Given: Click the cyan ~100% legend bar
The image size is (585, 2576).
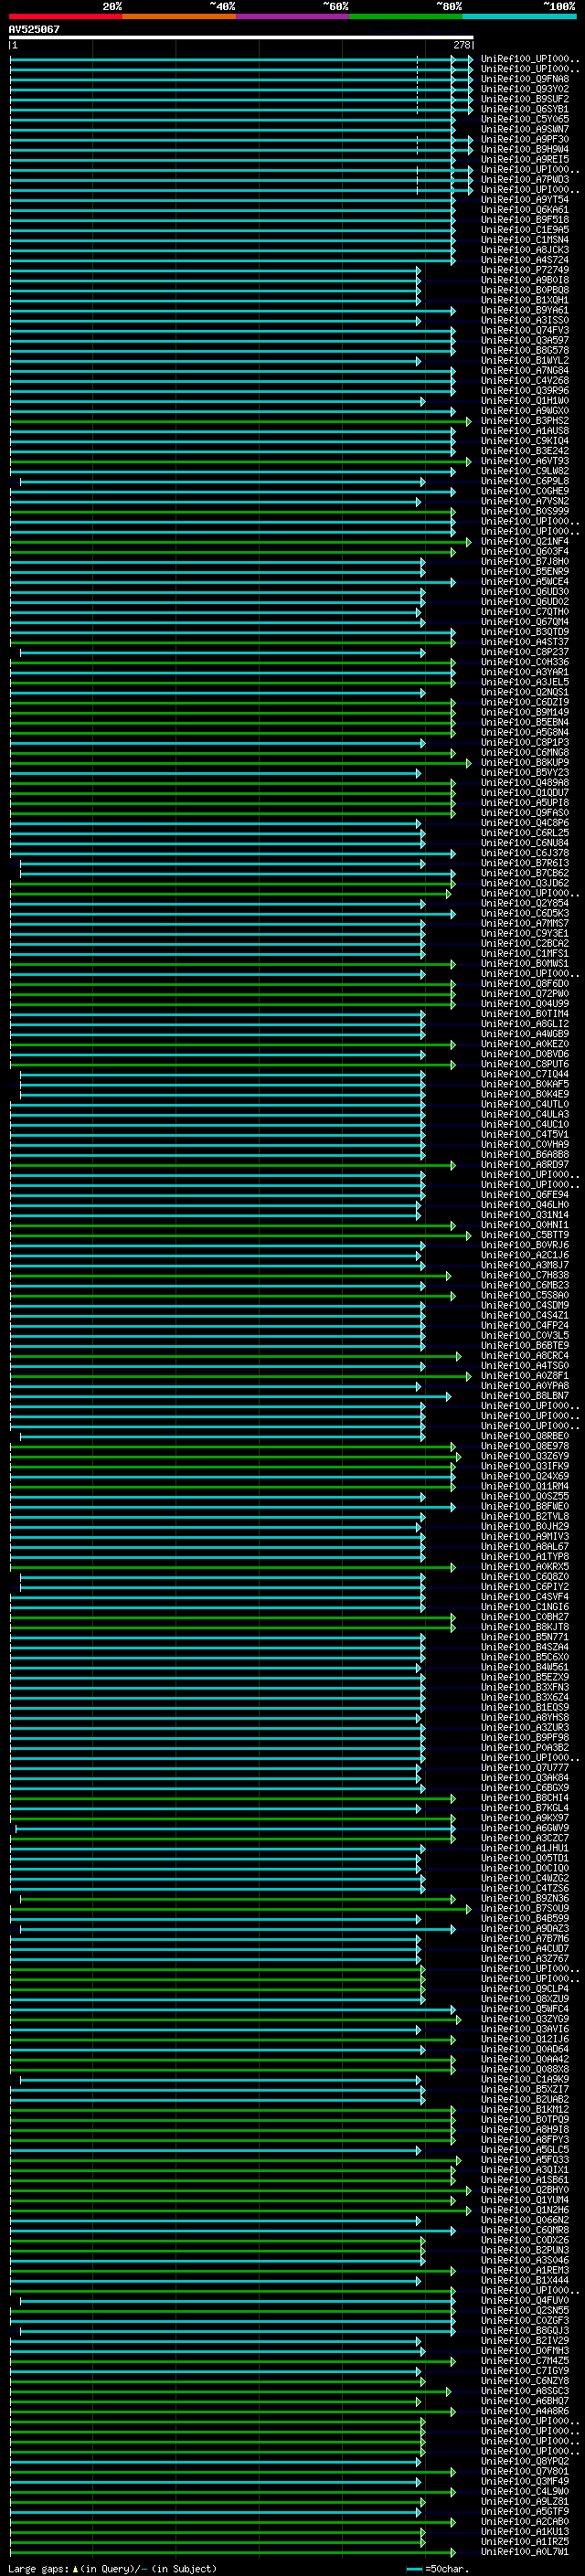Looking at the screenshot, I should coord(520,16).
